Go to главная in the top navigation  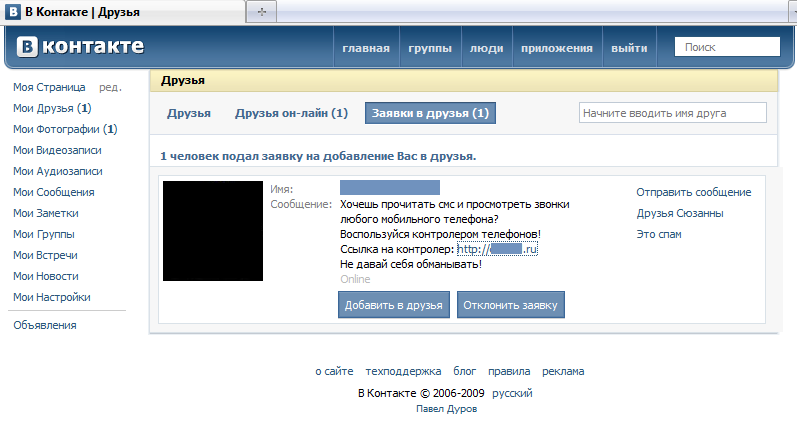pos(366,48)
